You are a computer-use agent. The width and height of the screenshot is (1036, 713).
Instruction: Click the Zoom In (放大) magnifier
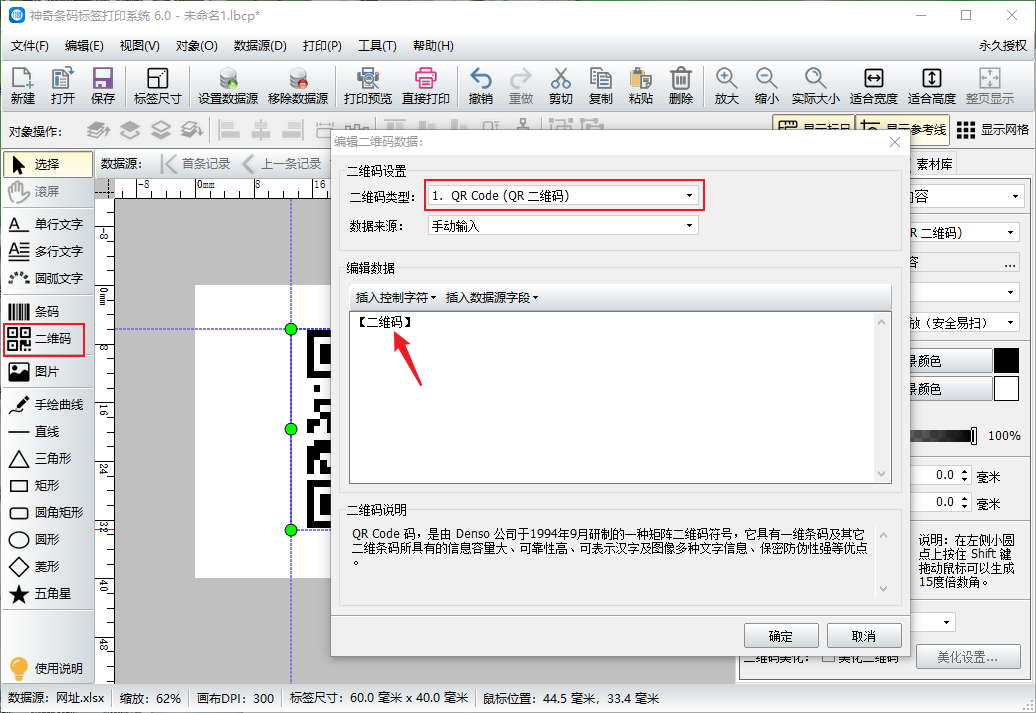pyautogui.click(x=726, y=86)
